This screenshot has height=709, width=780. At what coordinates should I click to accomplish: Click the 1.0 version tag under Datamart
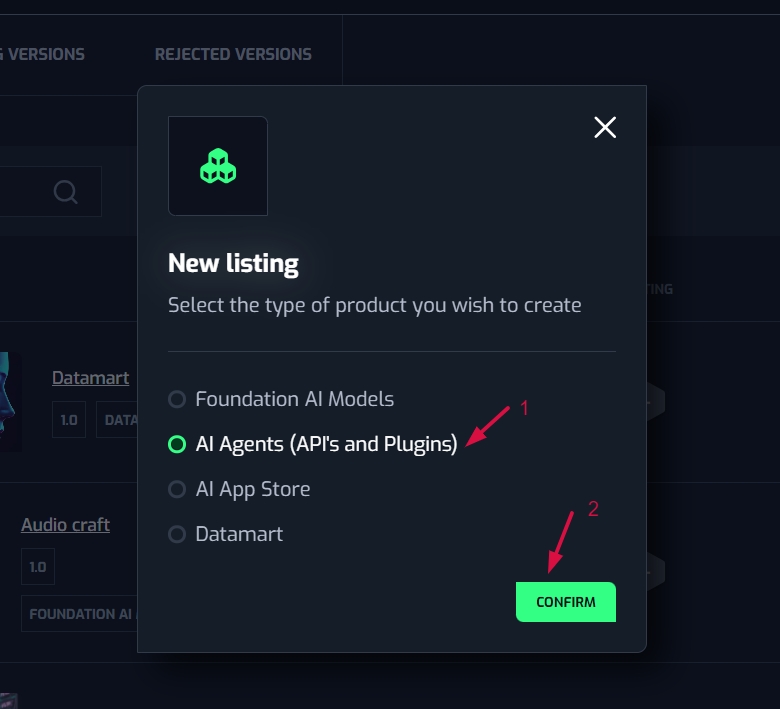pos(68,420)
